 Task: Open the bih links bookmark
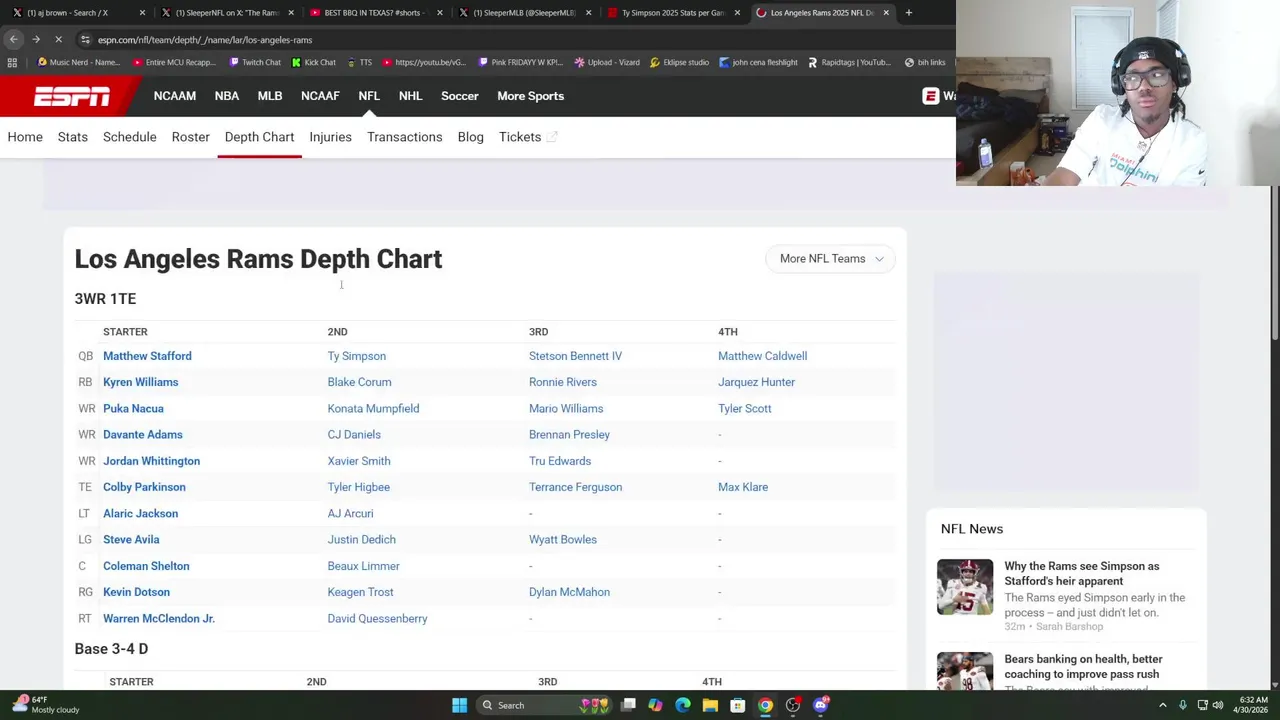[x=925, y=62]
